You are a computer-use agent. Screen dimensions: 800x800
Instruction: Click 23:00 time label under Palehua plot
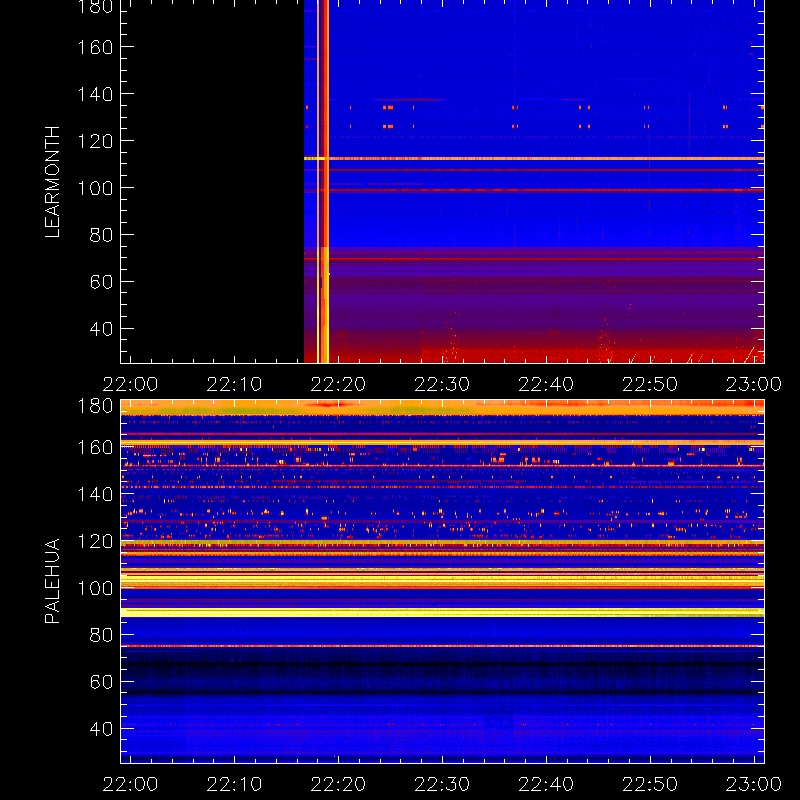tap(754, 784)
